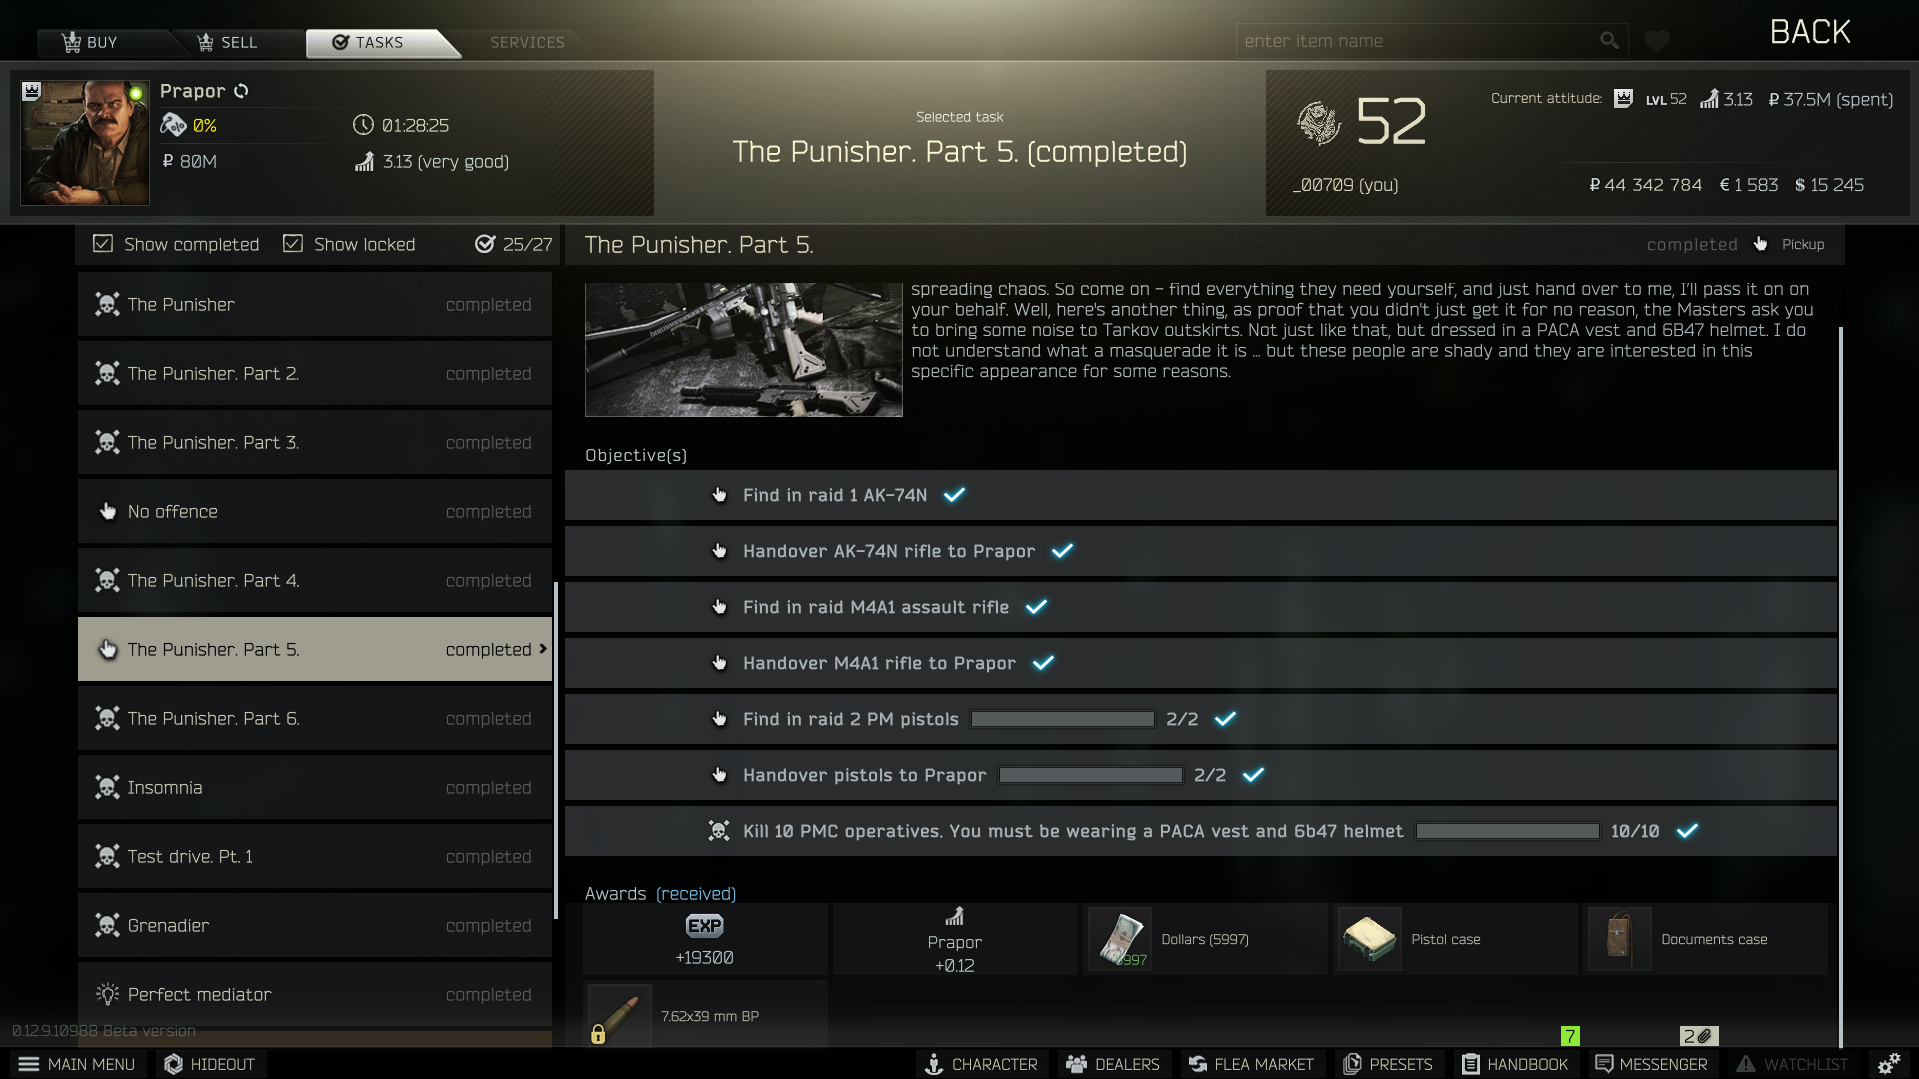Click the enter item name field
The image size is (1919, 1079).
pos(1415,41)
